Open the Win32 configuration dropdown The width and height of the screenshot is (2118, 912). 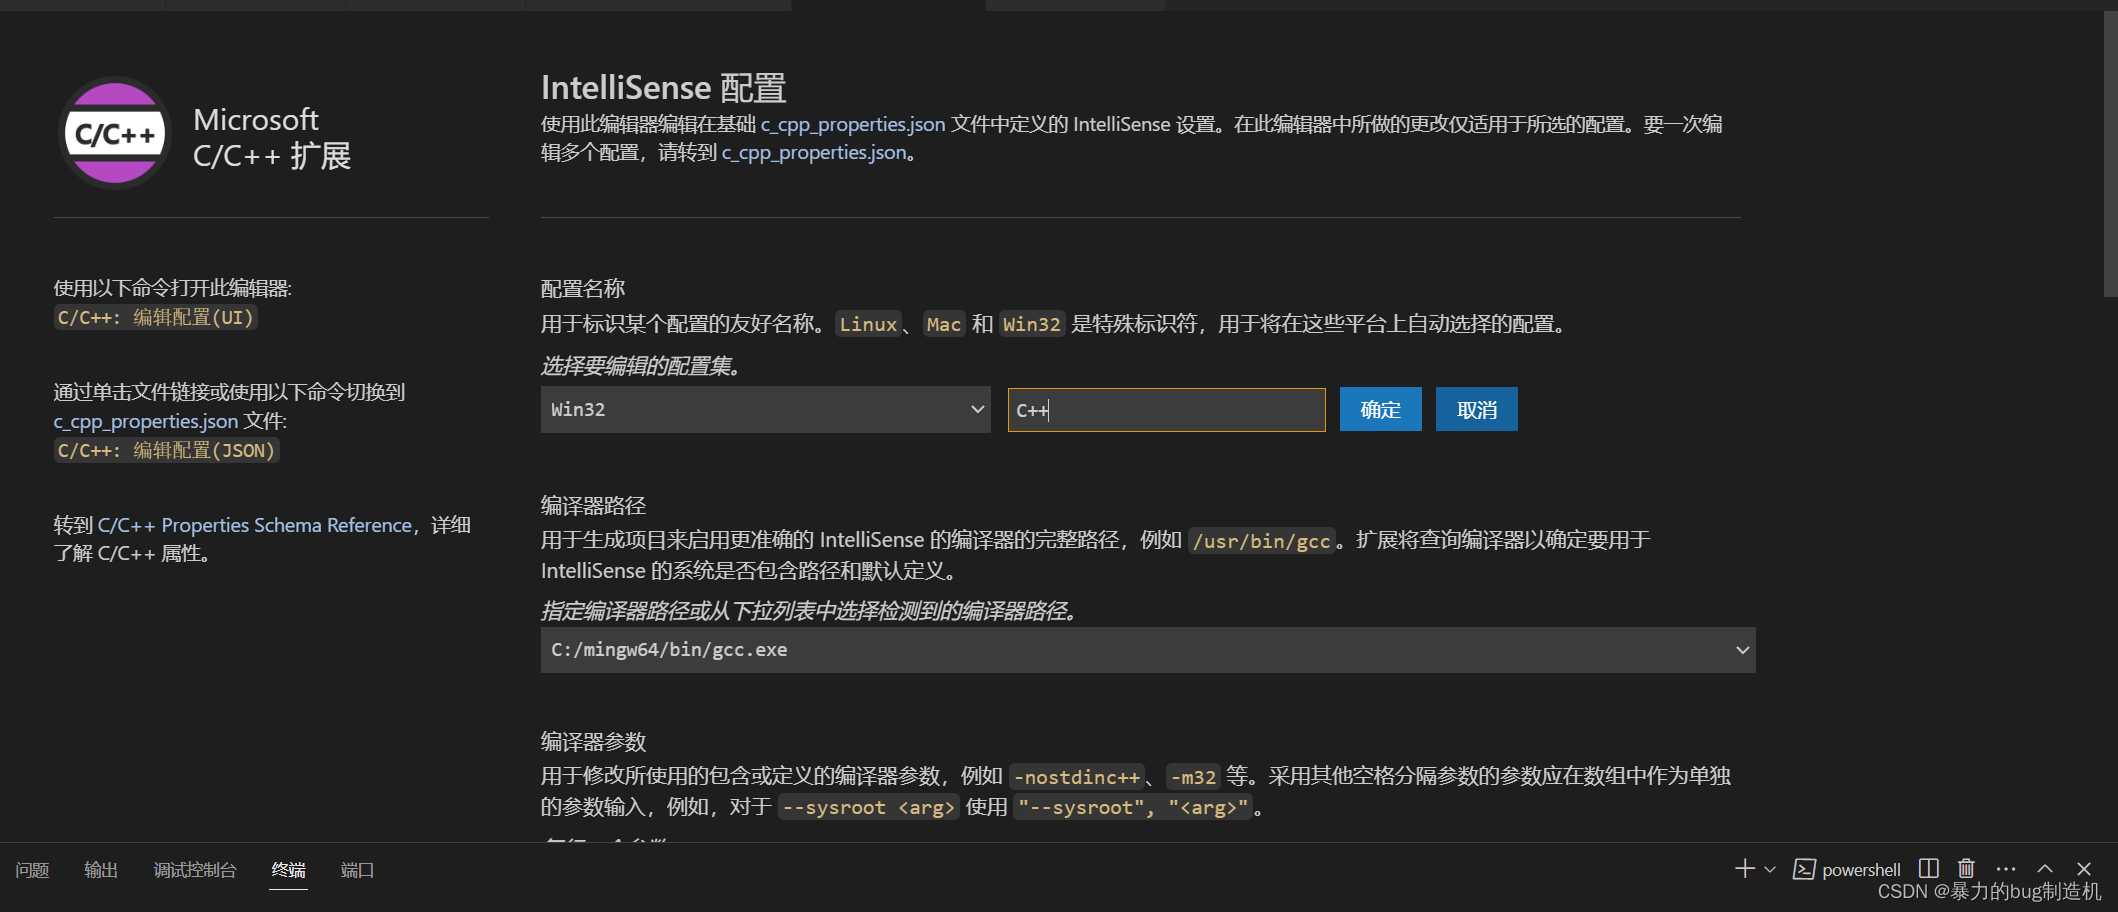tap(765, 410)
